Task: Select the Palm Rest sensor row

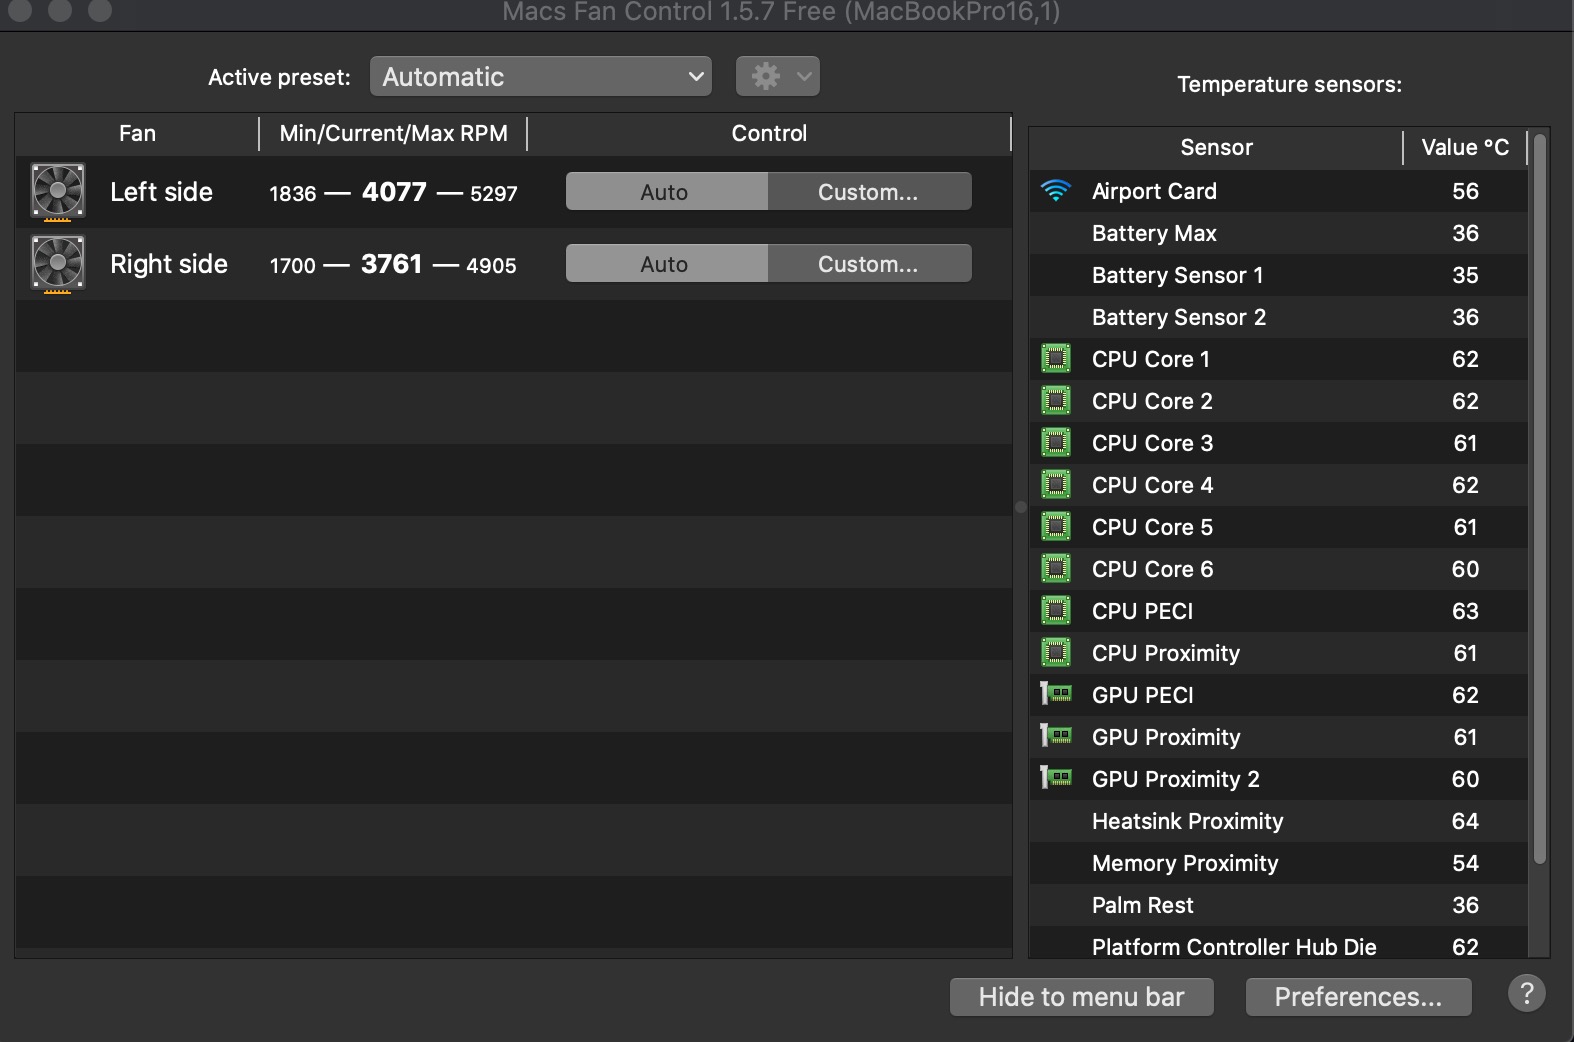Action: pyautogui.click(x=1278, y=904)
